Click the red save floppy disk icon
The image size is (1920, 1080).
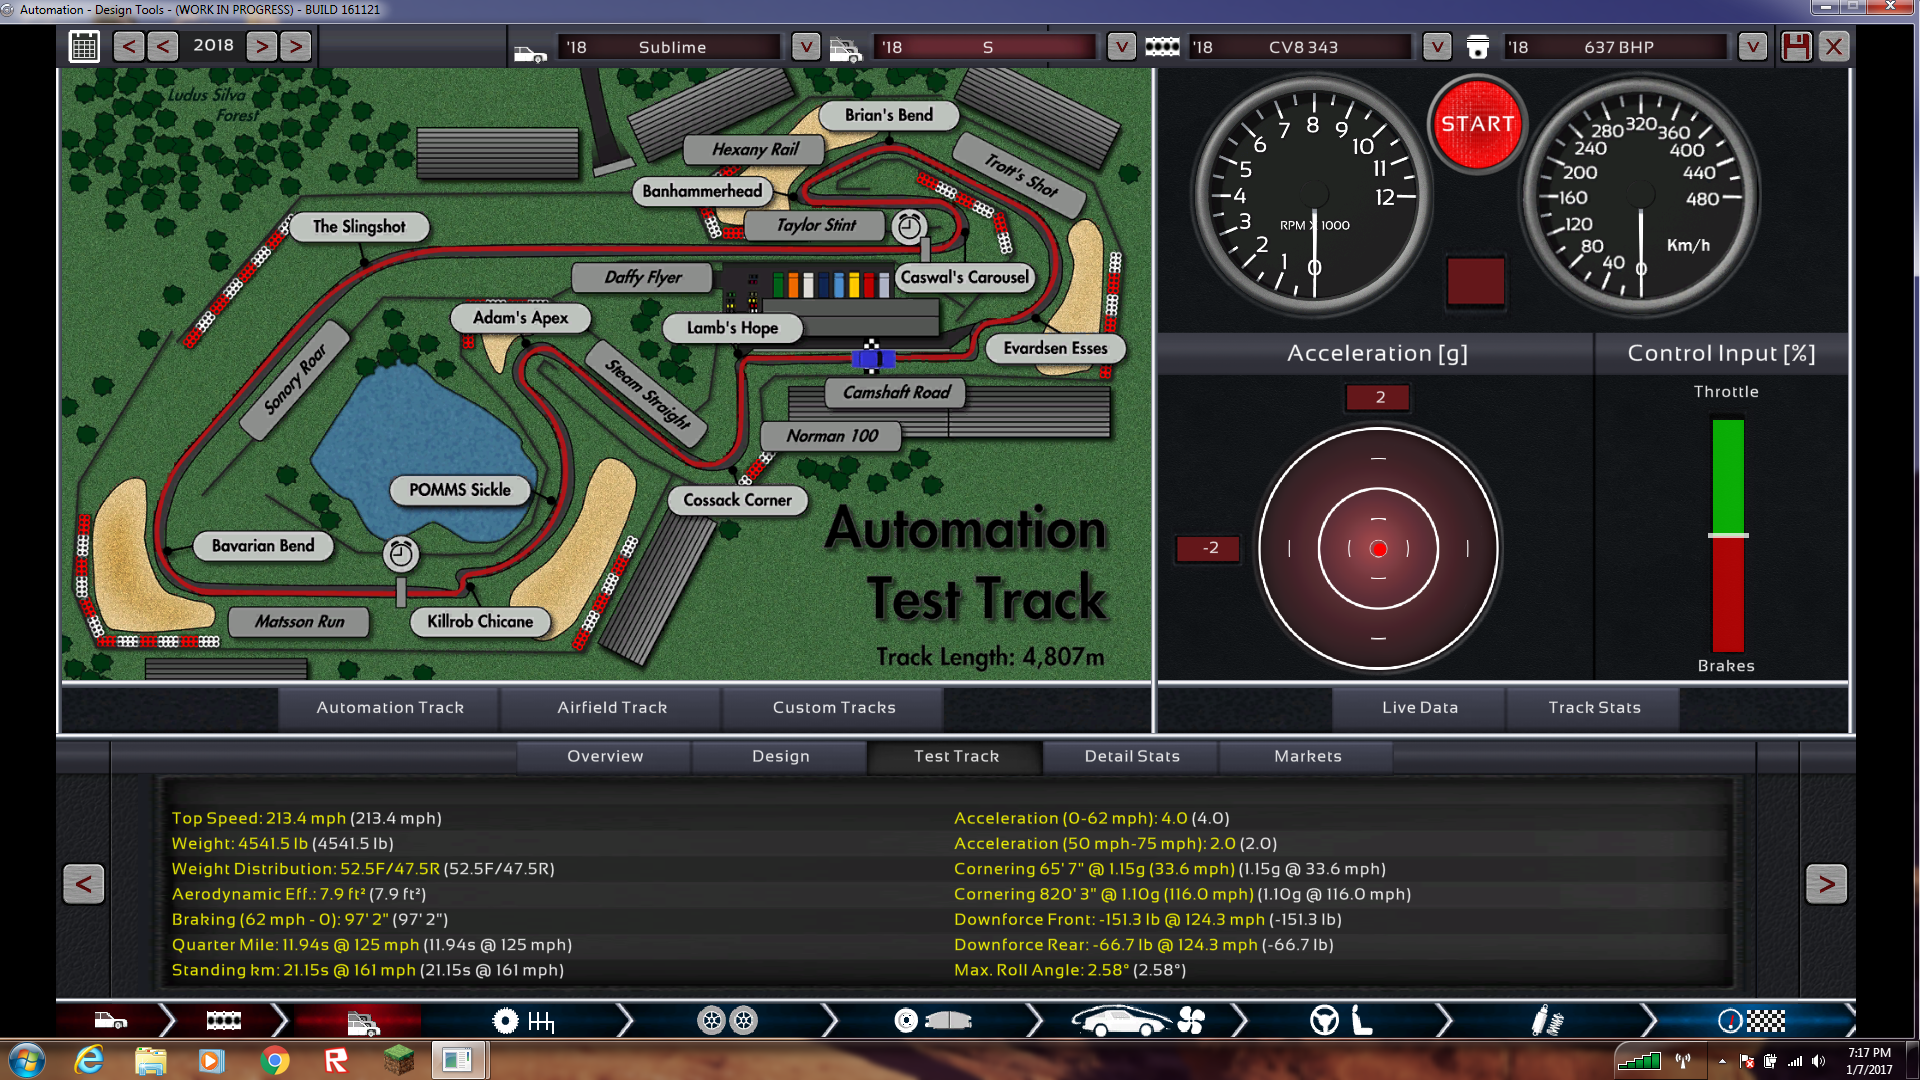click(x=1796, y=47)
